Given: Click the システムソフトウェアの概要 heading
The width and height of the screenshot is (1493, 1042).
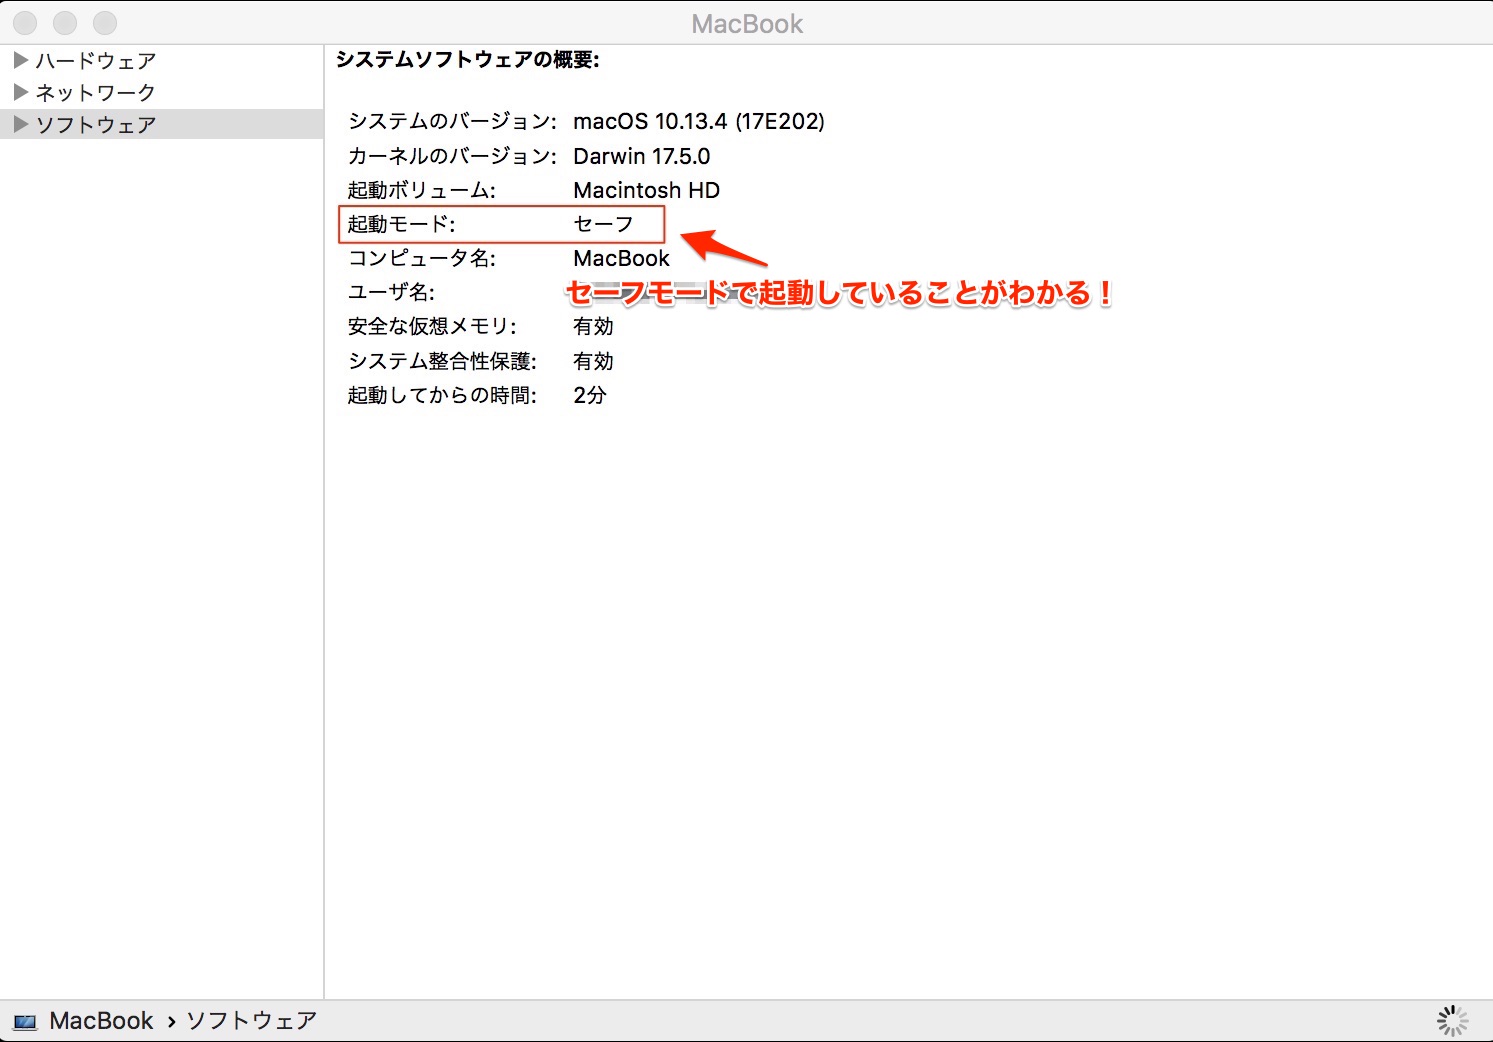Looking at the screenshot, I should (467, 60).
